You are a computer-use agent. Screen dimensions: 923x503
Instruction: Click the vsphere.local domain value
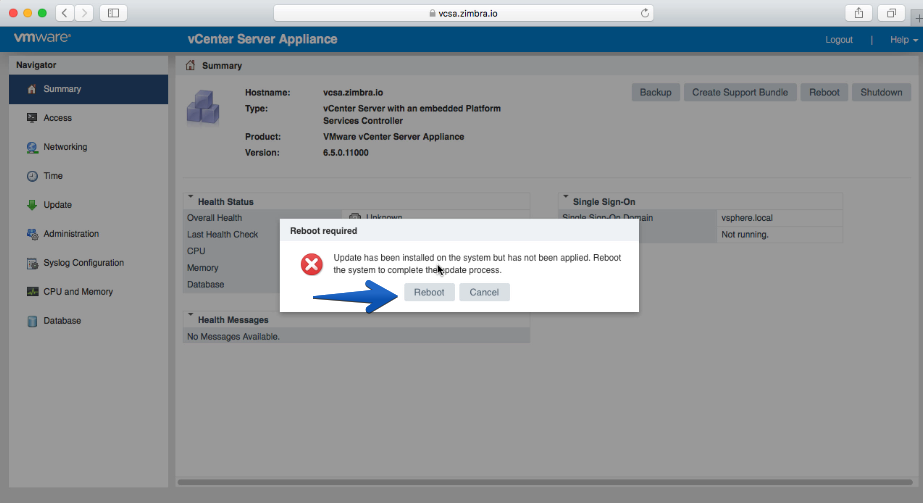[x=747, y=218]
